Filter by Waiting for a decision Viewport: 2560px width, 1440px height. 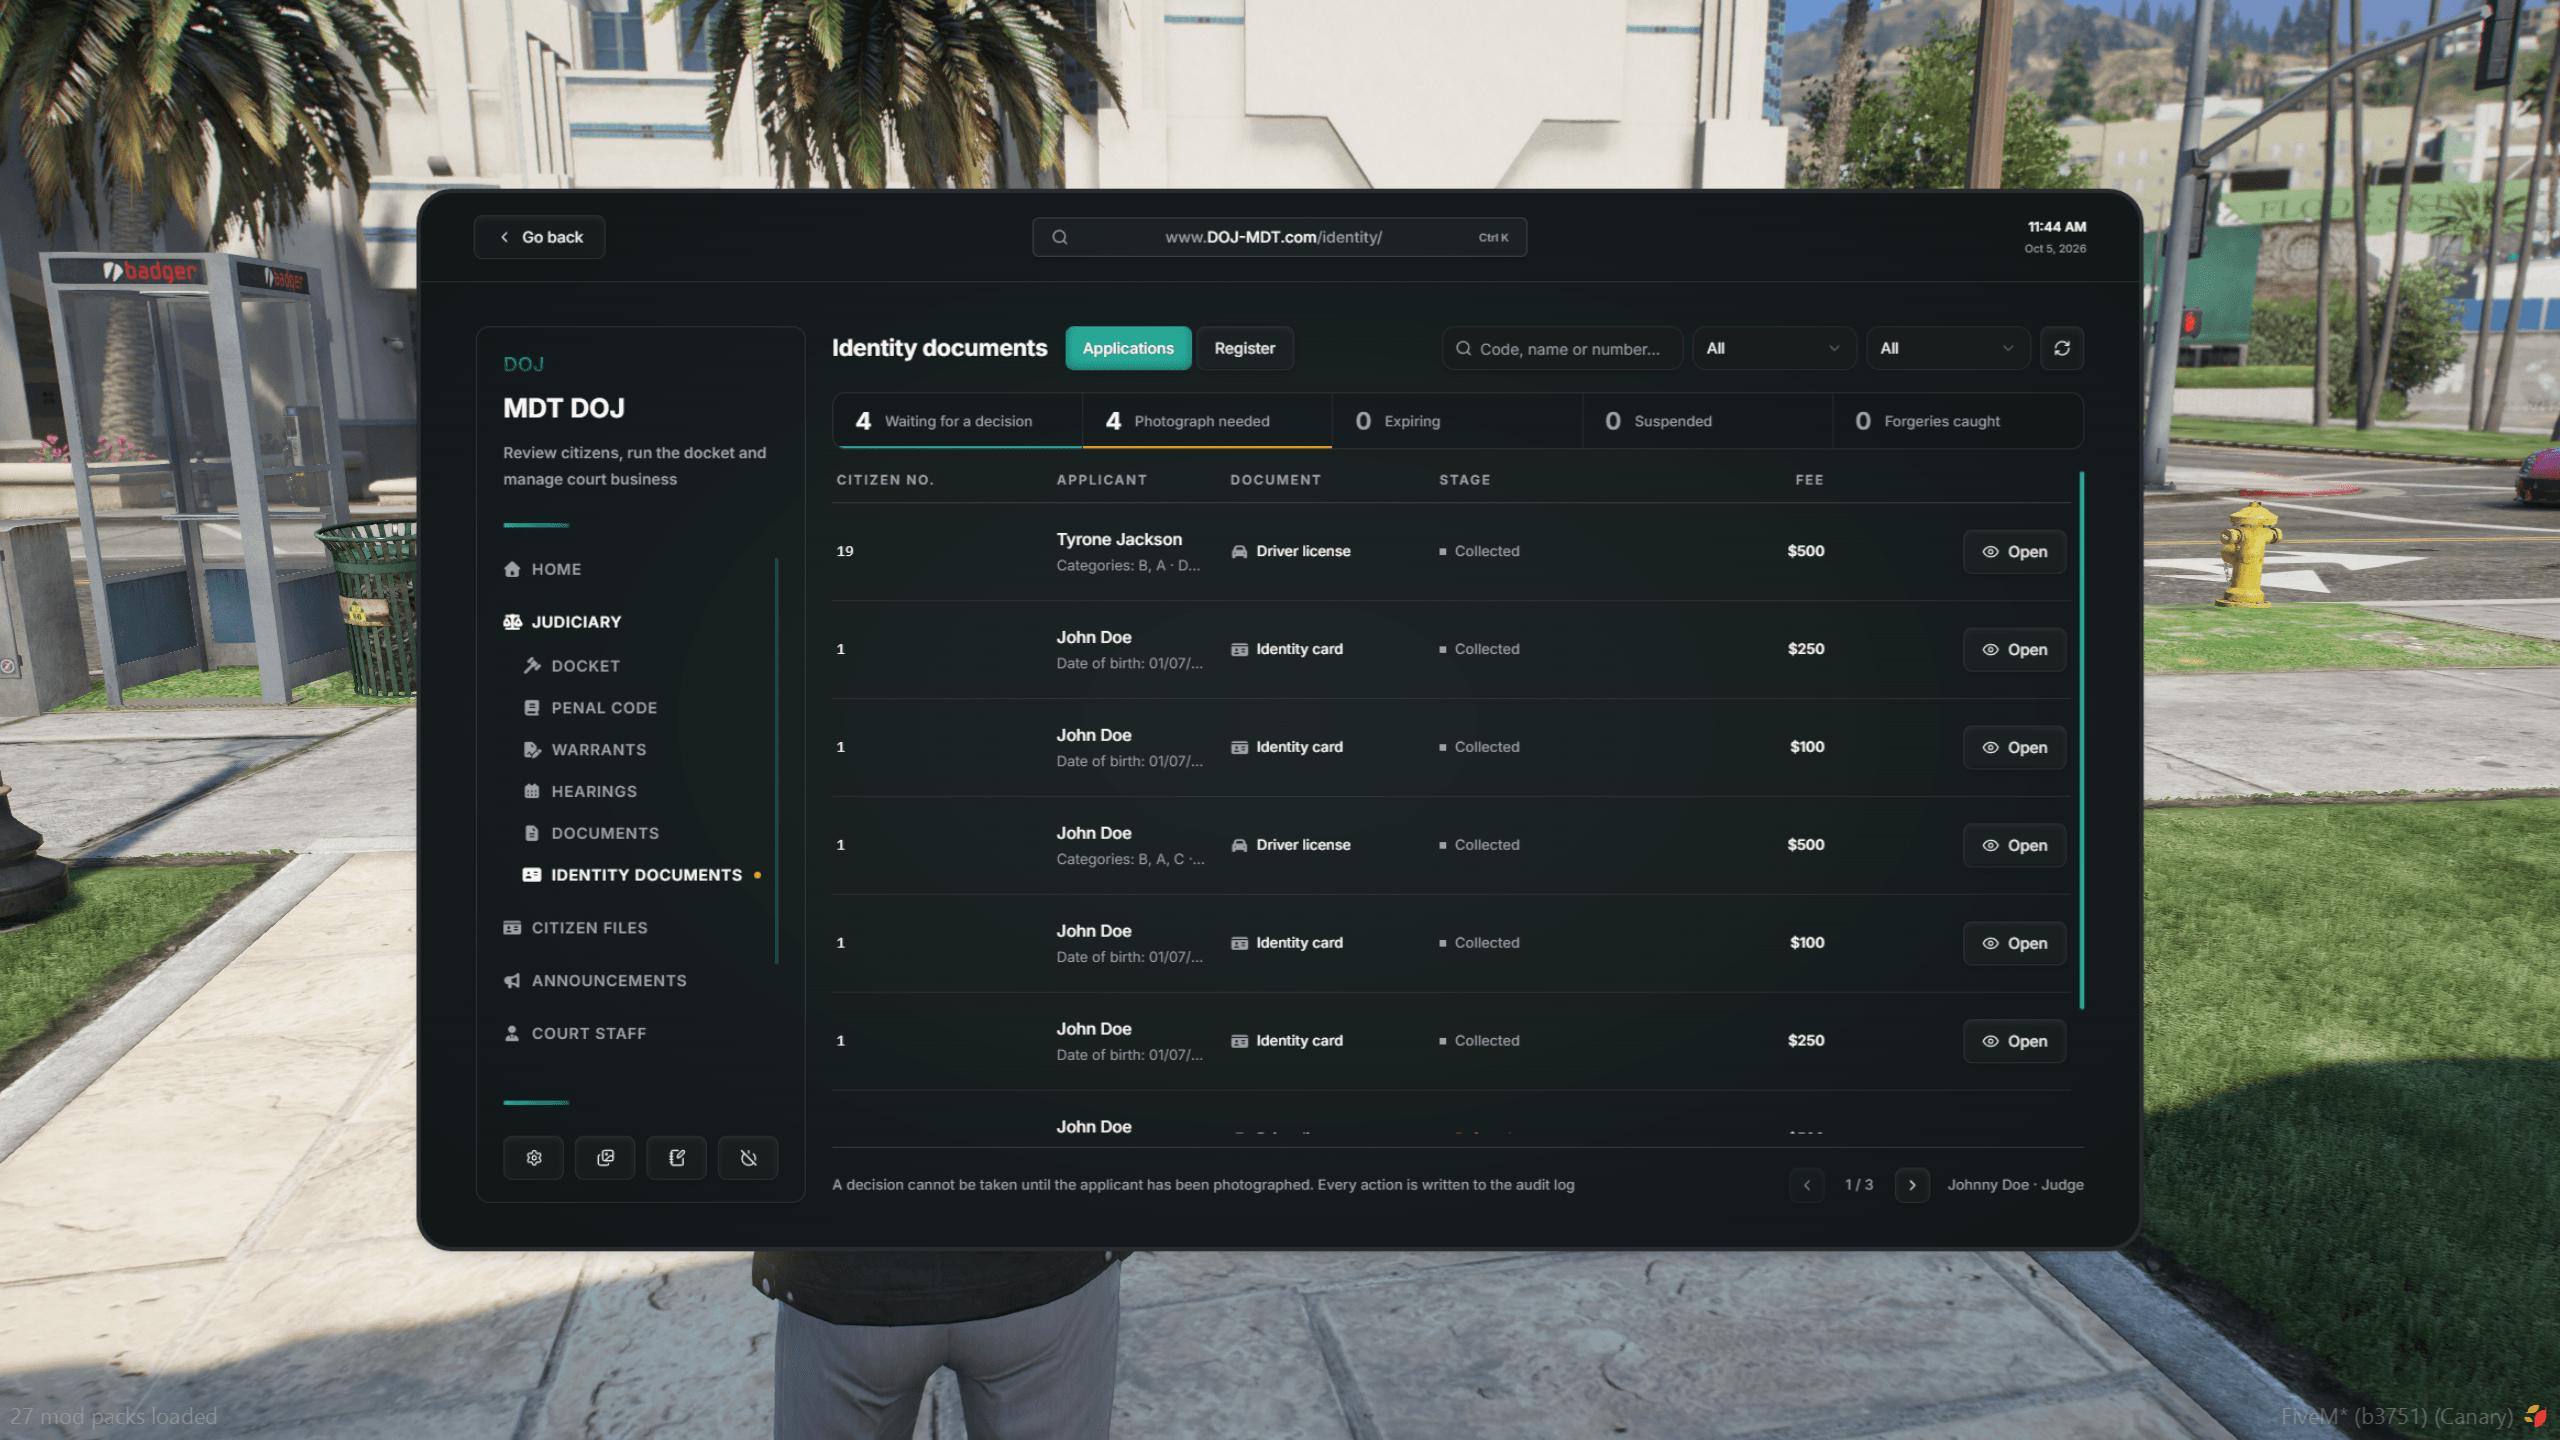[957, 421]
